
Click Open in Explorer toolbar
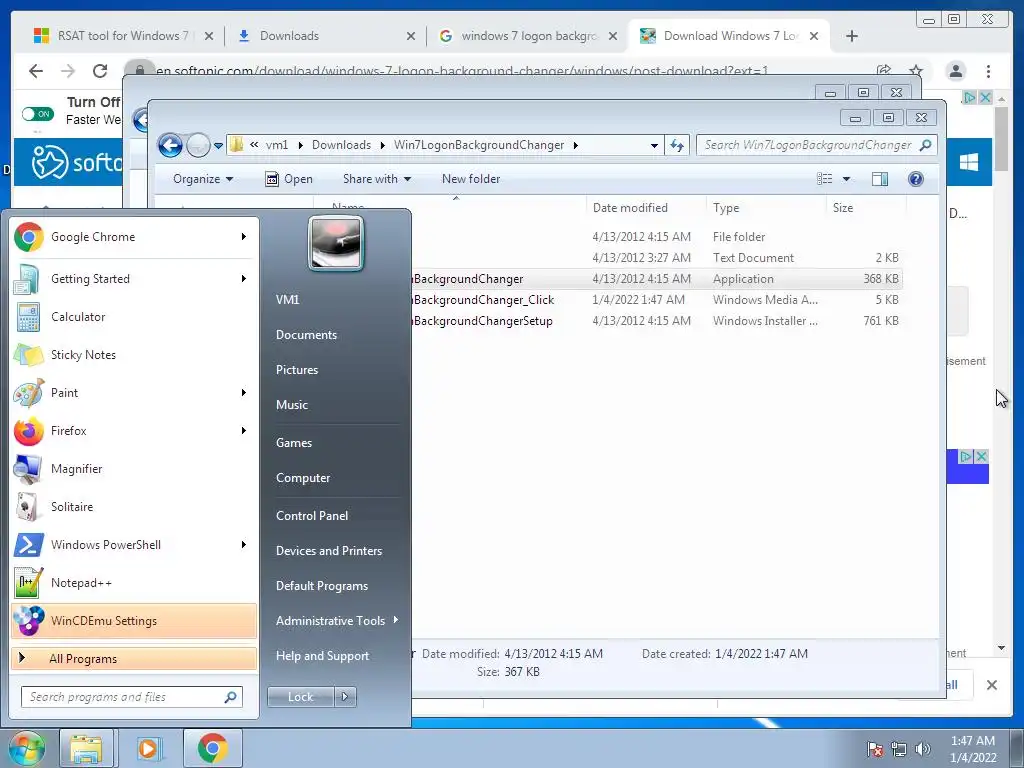[289, 179]
